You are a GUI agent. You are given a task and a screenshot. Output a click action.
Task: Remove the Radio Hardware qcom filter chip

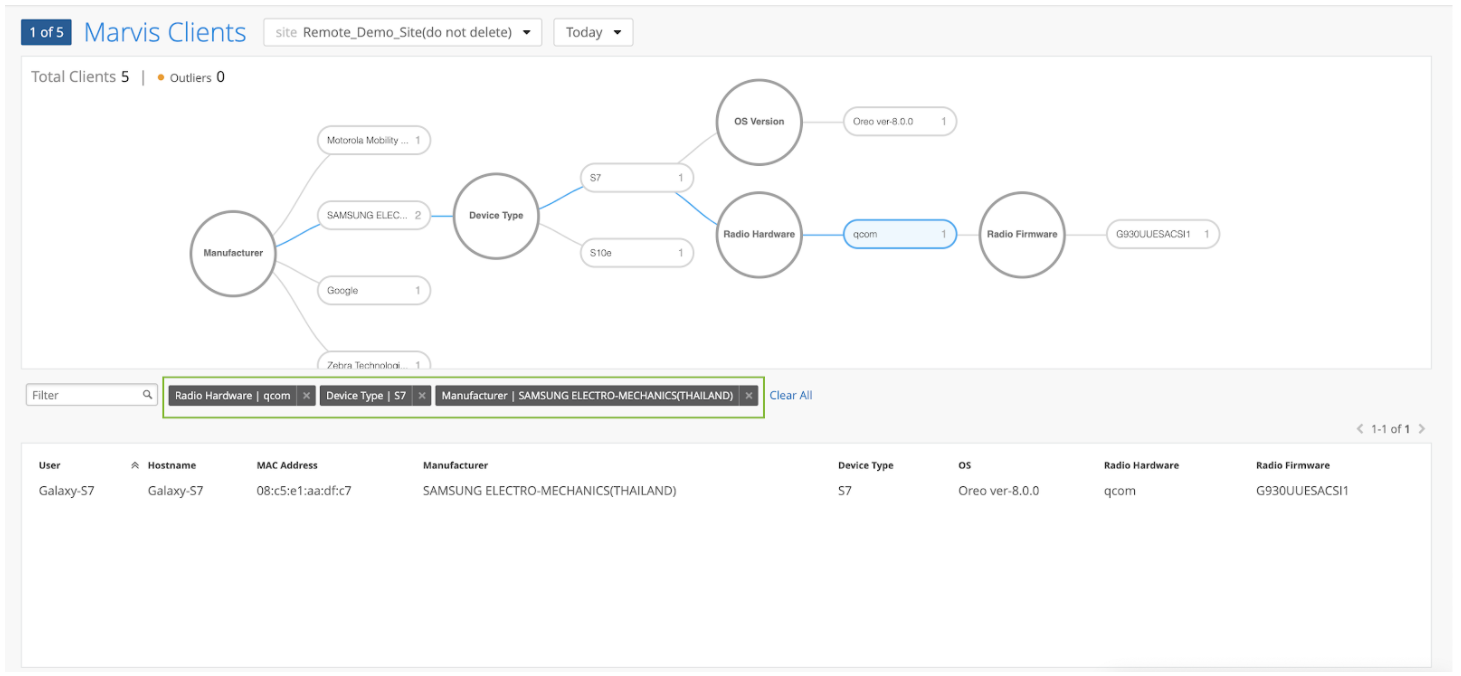(x=307, y=396)
